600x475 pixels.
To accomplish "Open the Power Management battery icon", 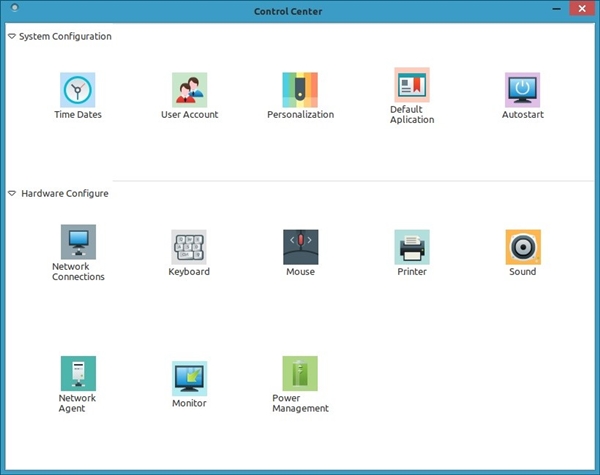I will 300,373.
